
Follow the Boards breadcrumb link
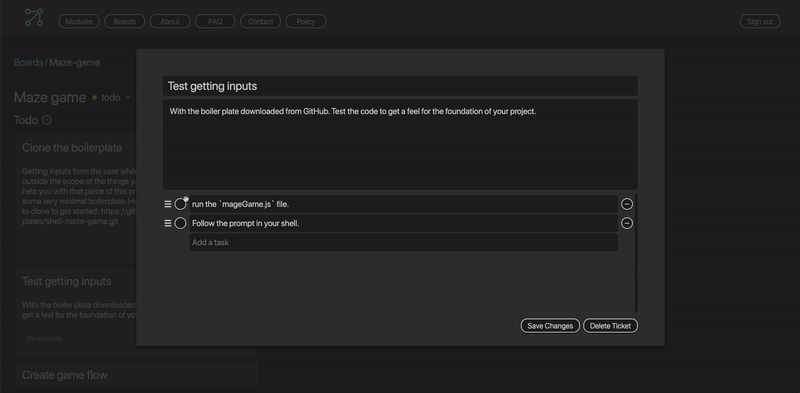[x=28, y=63]
